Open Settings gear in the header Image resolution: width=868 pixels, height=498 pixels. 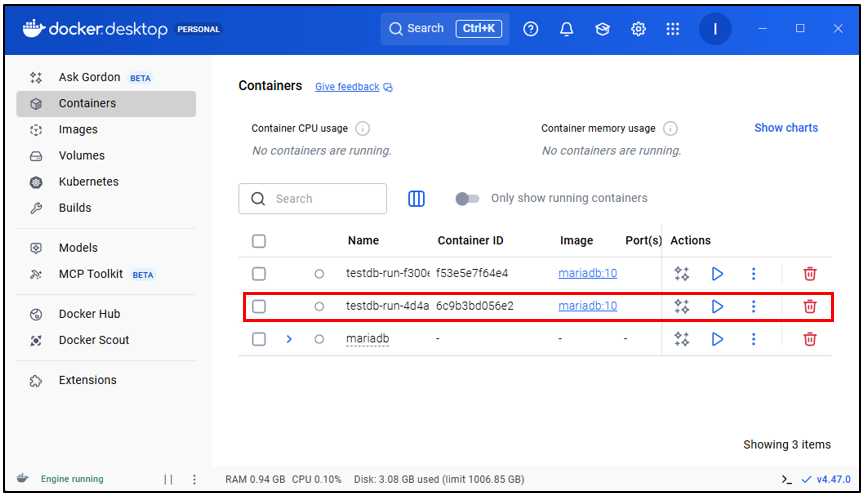[638, 29]
